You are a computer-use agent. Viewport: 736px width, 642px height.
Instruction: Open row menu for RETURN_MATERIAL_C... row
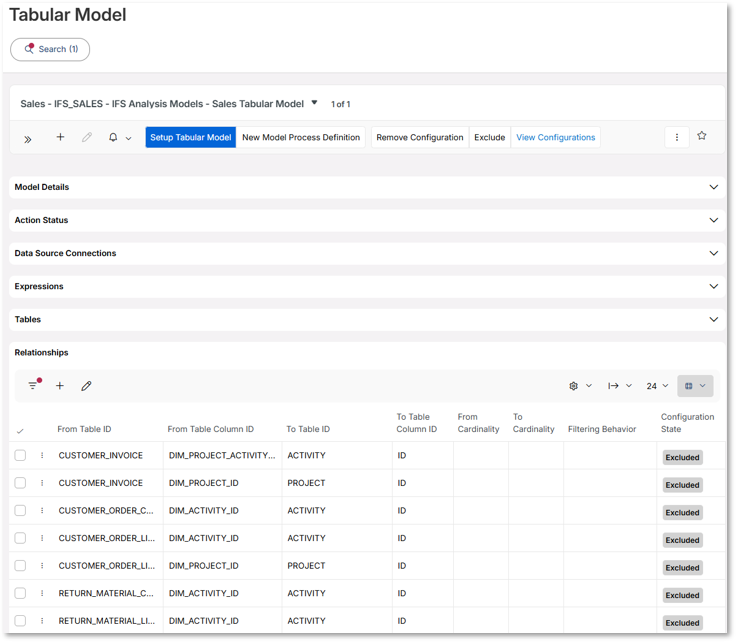42,593
